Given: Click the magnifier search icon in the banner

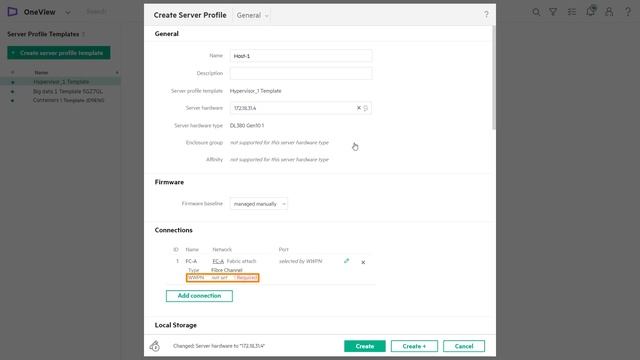Looking at the screenshot, I should coord(536,12).
